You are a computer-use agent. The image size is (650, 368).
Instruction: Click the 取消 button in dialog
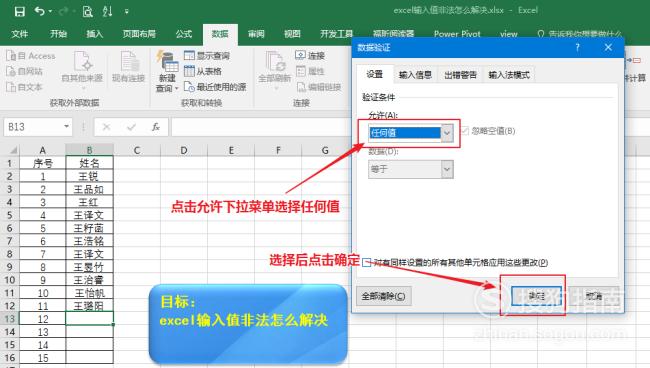pos(594,296)
